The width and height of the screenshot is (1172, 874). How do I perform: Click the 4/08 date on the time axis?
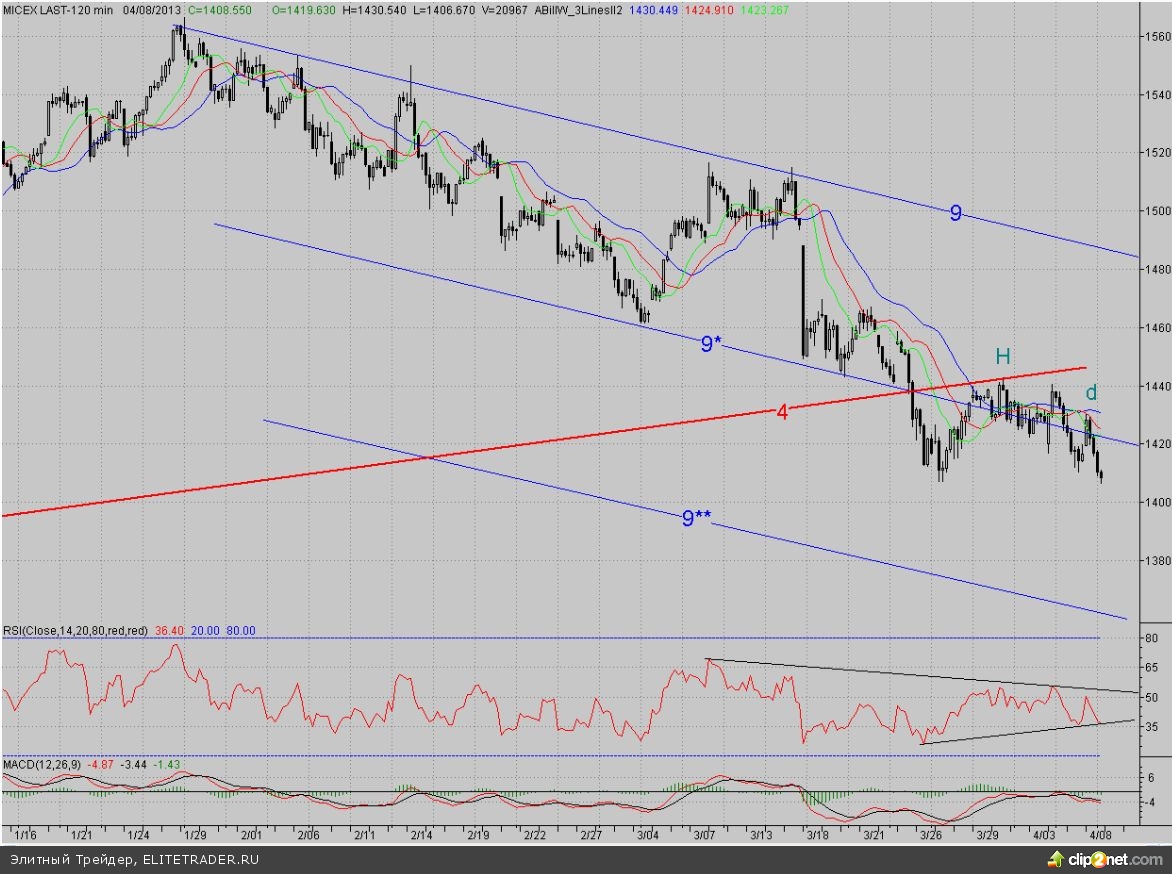pyautogui.click(x=1100, y=833)
